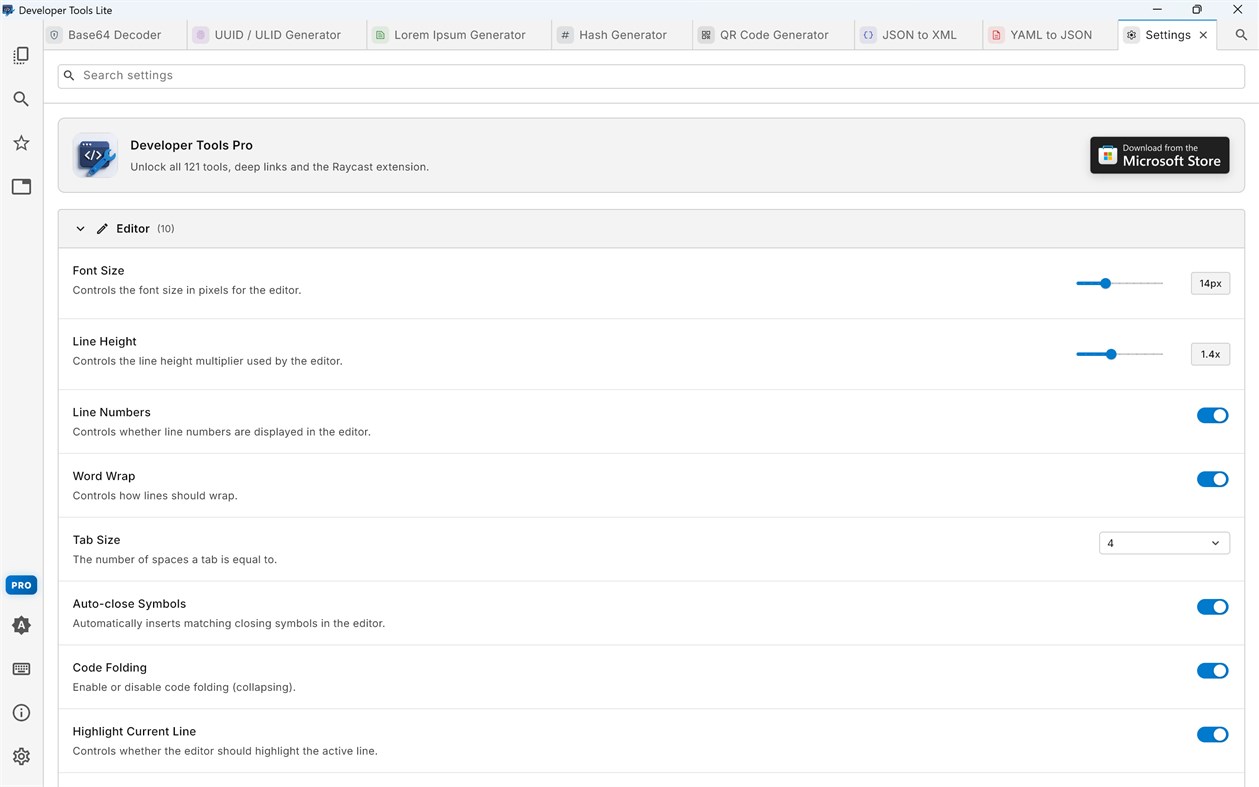Toggle the Code Folding switch

click(x=1212, y=671)
